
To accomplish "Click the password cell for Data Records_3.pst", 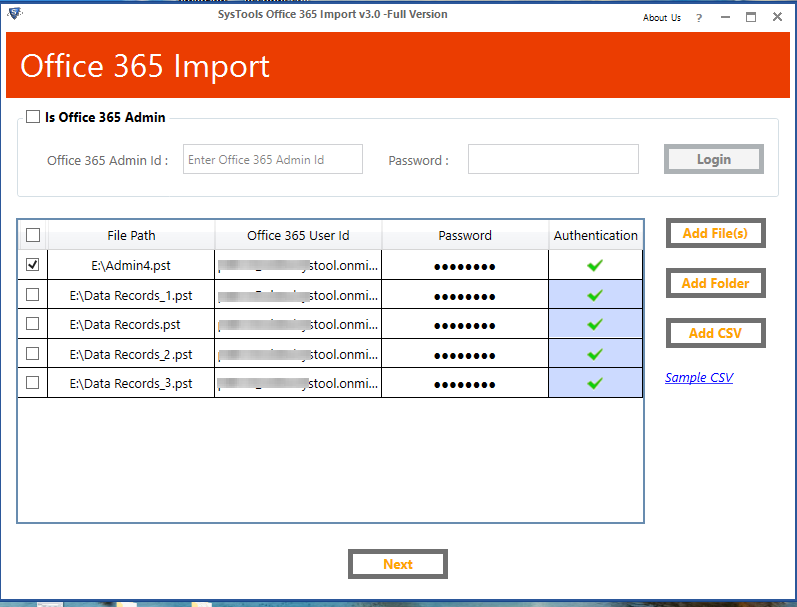I will (x=465, y=383).
